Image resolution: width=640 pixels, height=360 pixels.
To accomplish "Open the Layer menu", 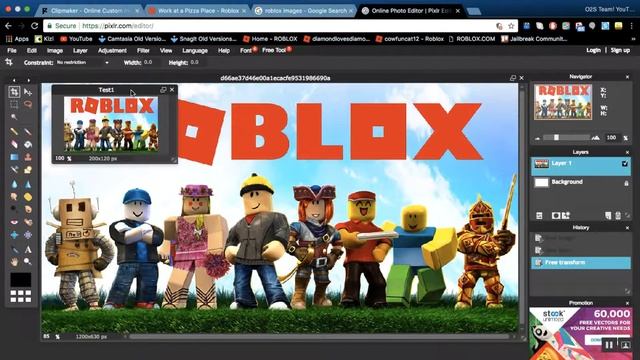I will coord(80,50).
